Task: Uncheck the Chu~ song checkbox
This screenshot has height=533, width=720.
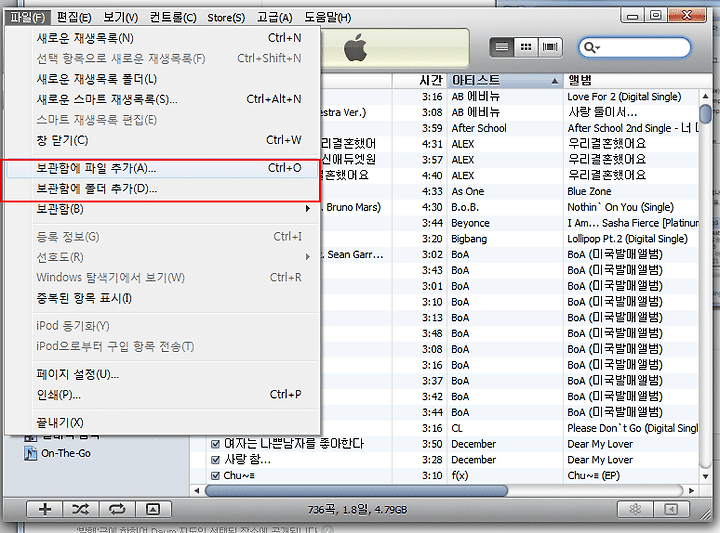Action: 215,476
